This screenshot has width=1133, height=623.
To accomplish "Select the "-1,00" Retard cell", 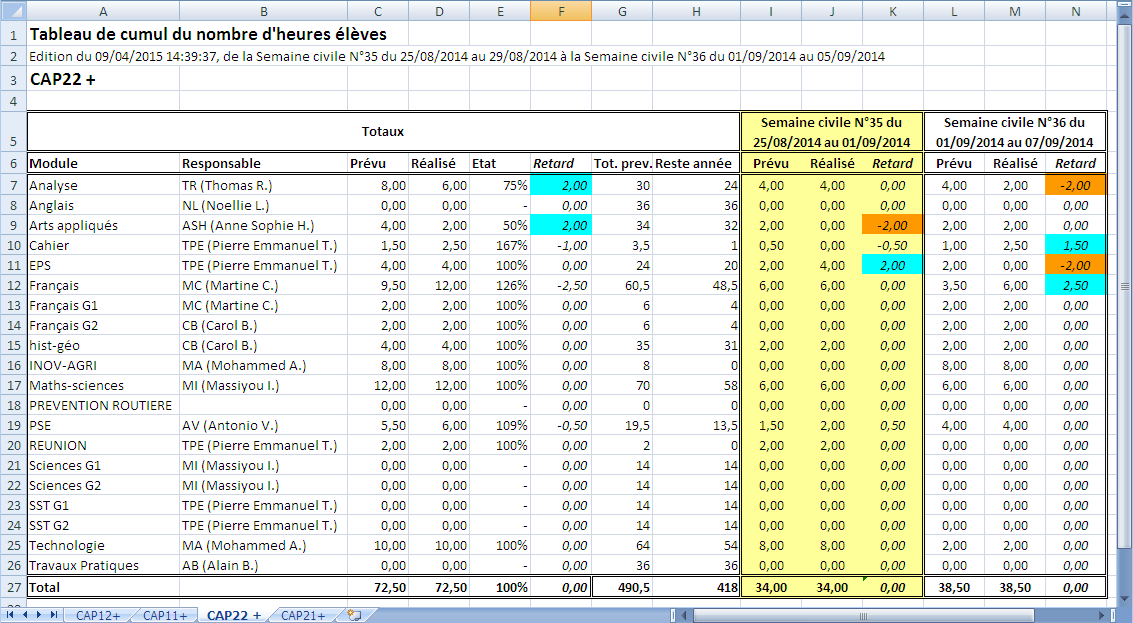I will [561, 246].
